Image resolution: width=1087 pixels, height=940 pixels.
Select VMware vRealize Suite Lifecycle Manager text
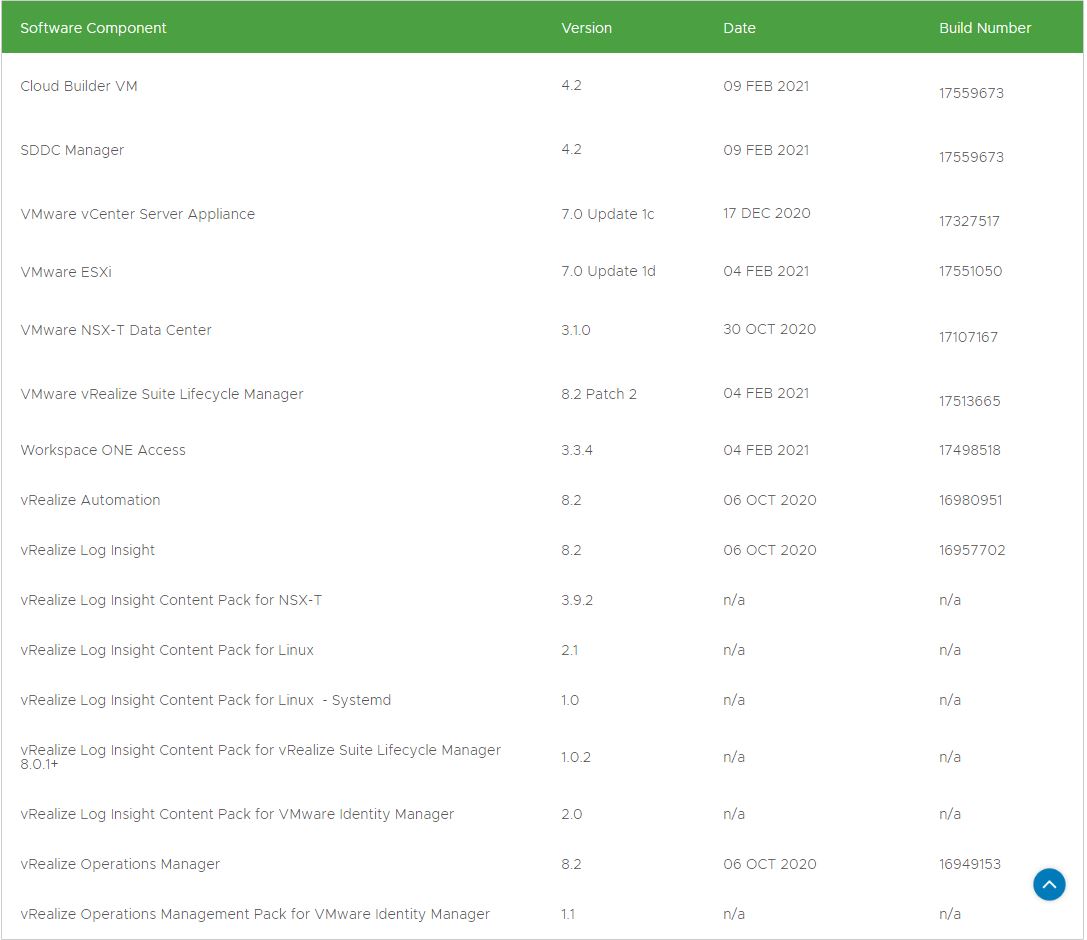click(162, 394)
